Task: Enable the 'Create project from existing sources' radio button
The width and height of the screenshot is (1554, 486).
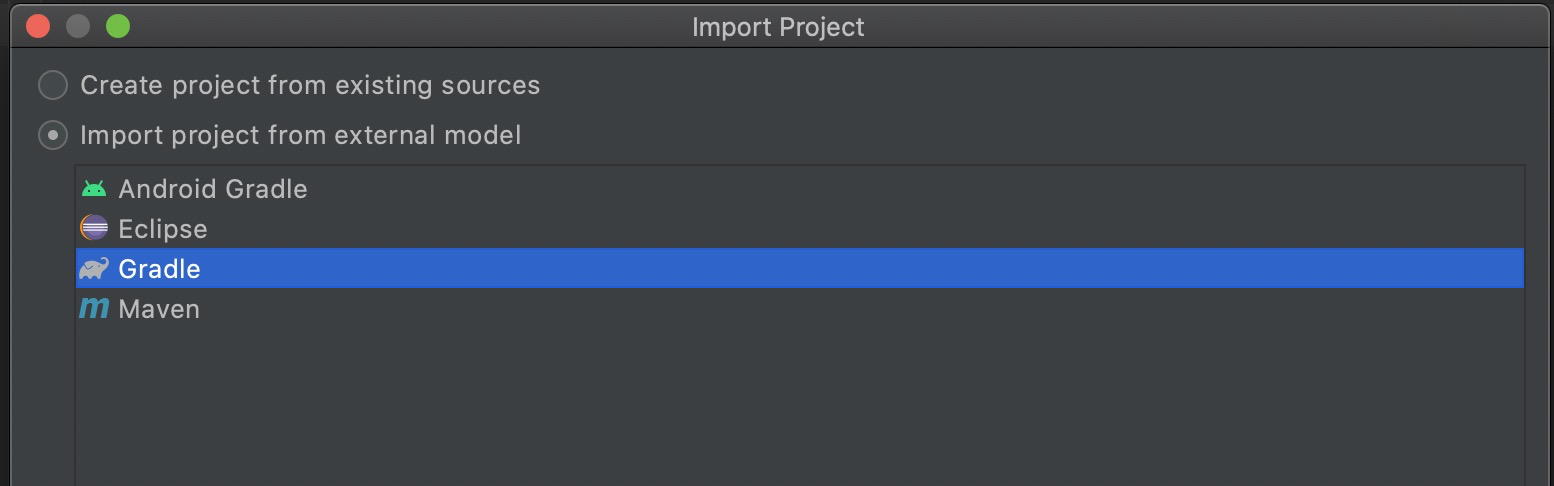Action: point(53,85)
